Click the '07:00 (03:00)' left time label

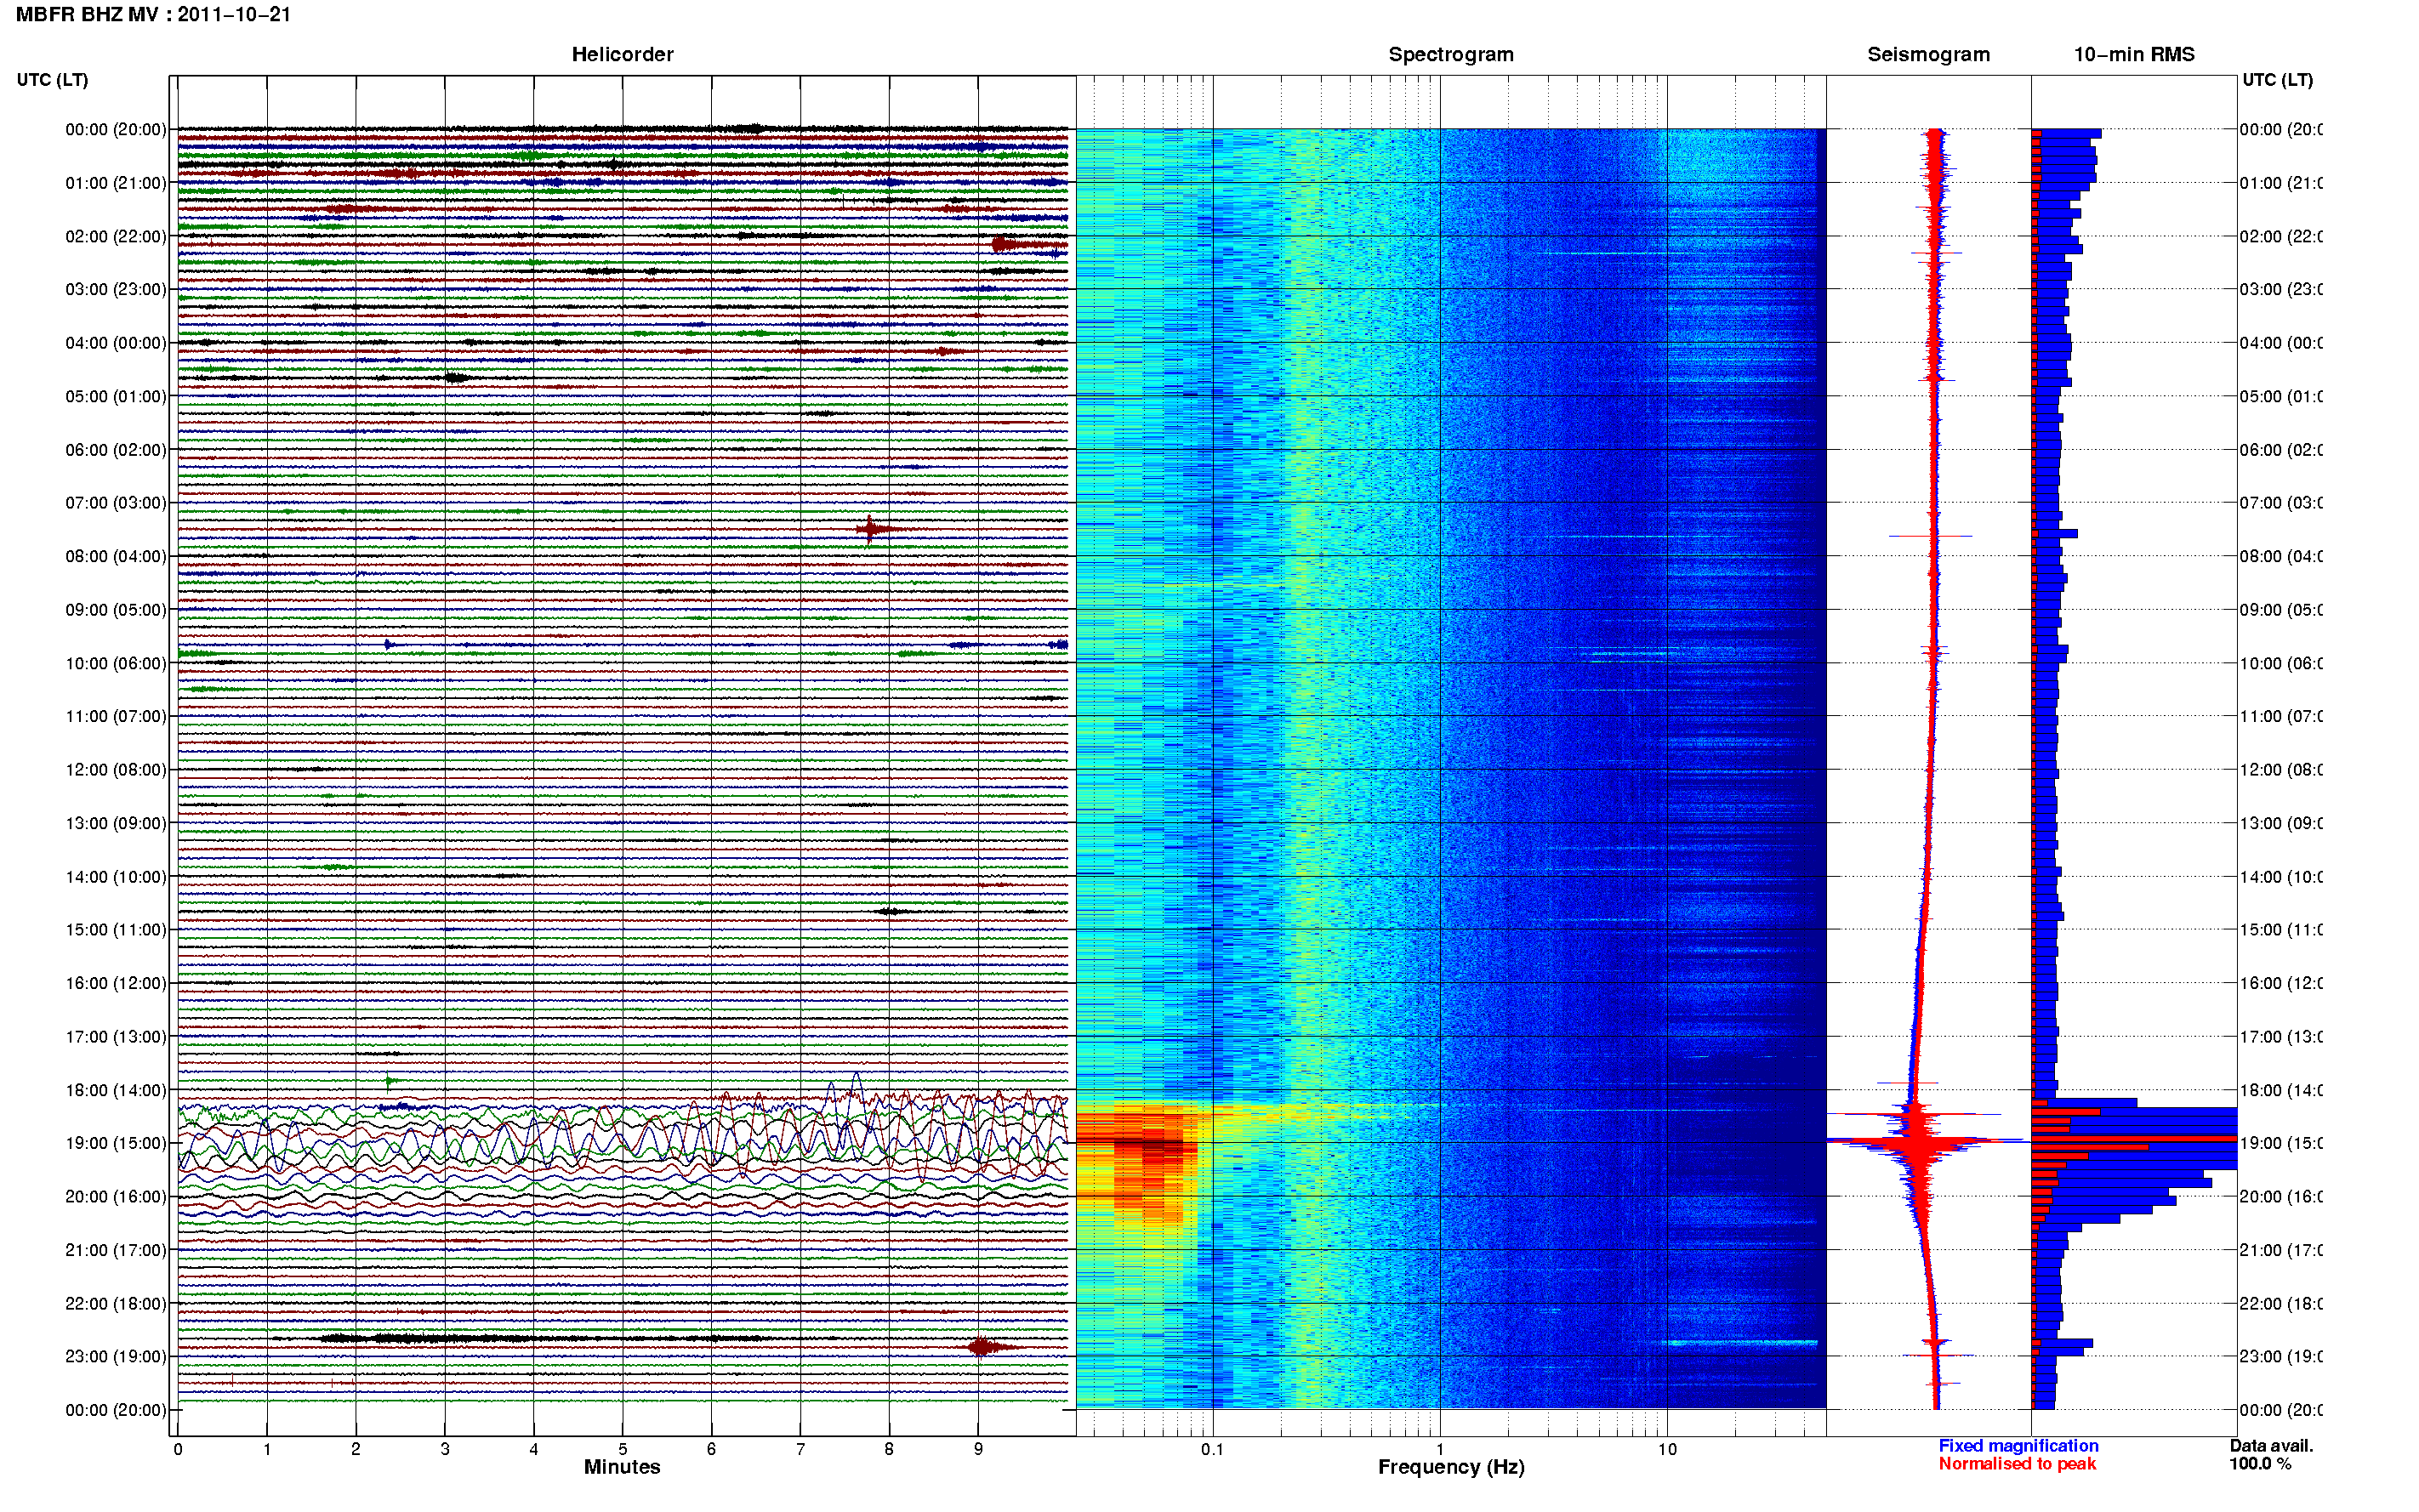point(116,503)
